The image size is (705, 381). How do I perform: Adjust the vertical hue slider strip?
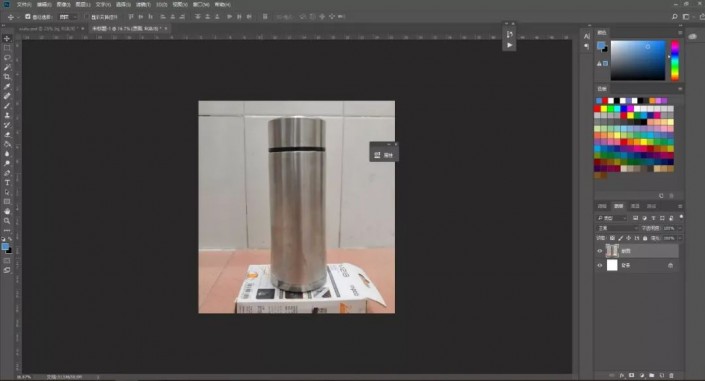coord(675,60)
